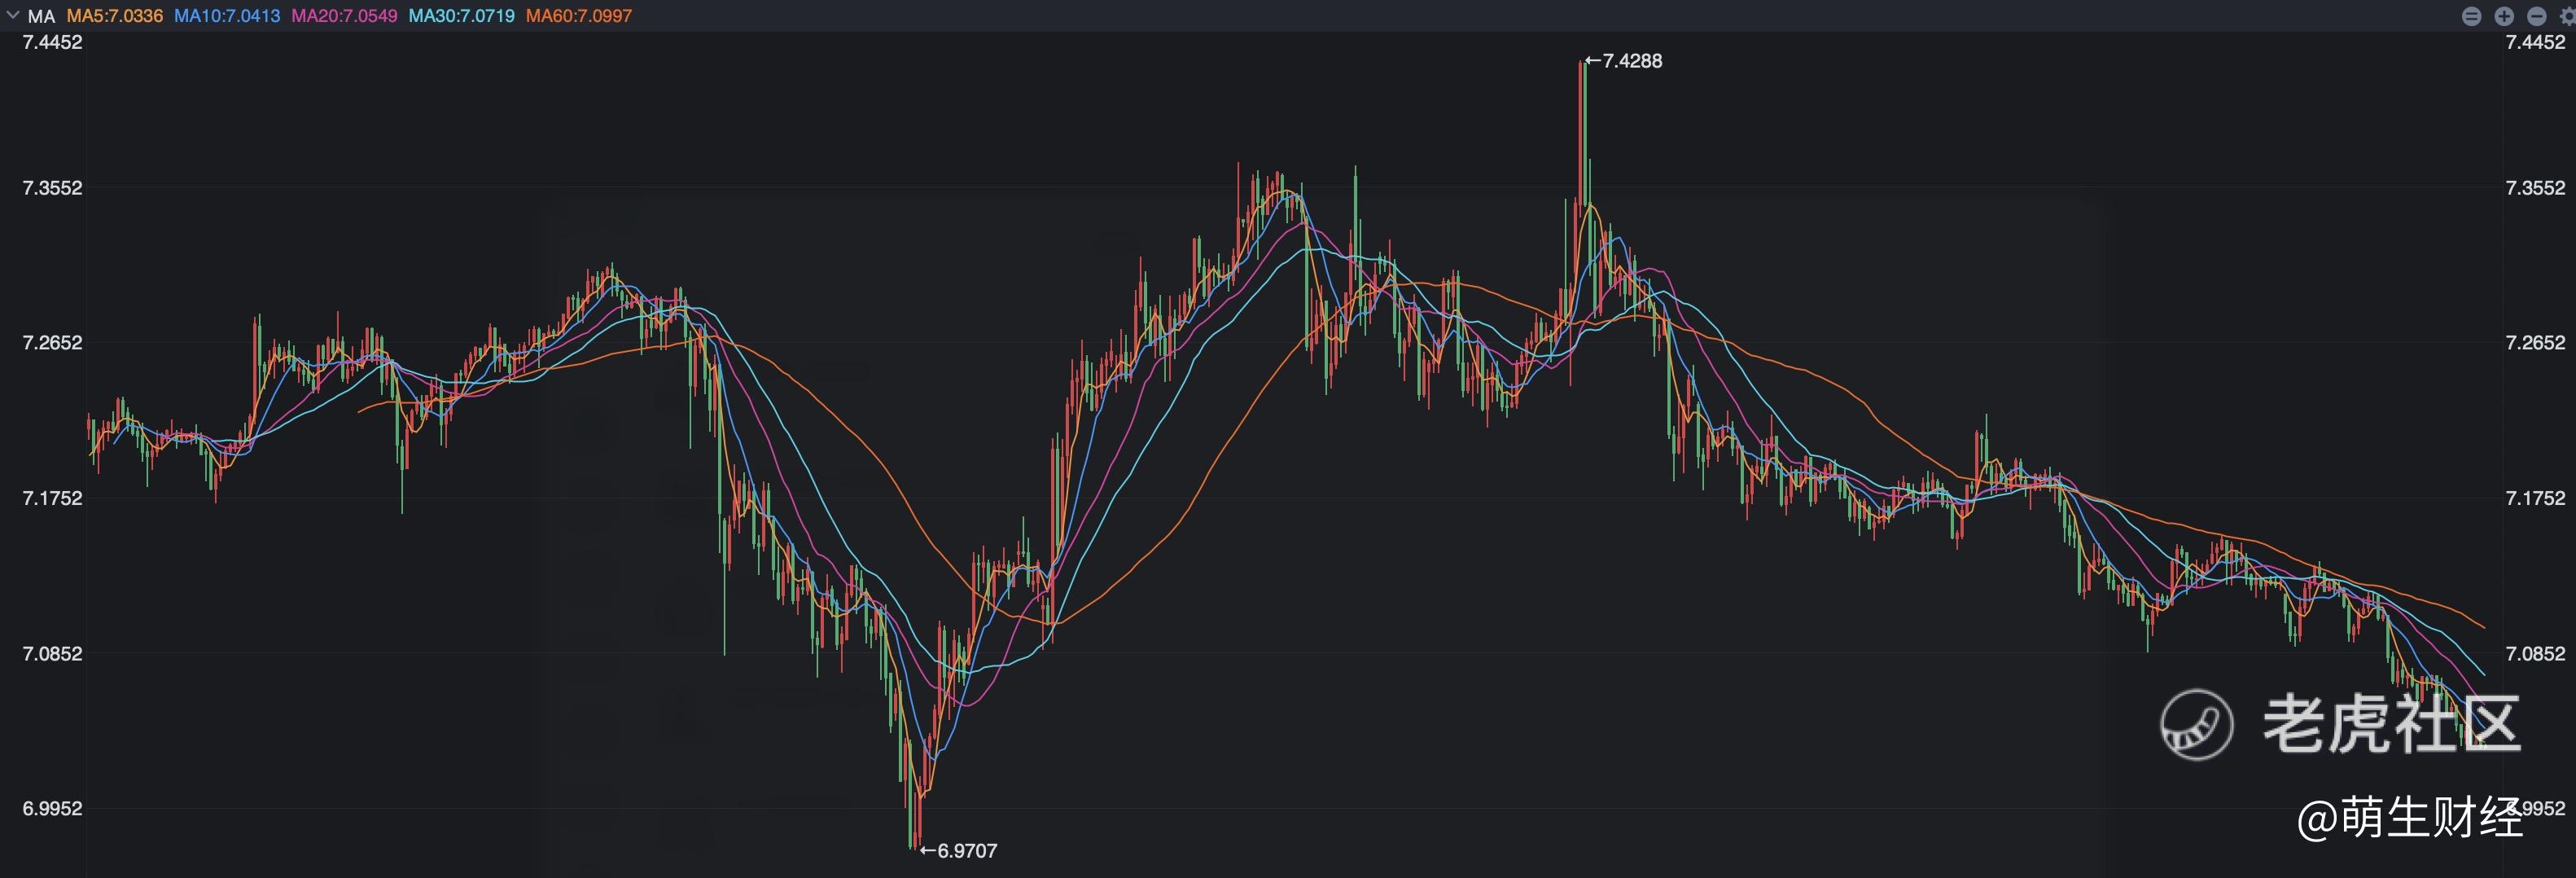Screen dimensions: 2576x878
Task: Click the @萌生财经 author handle
Action: click(x=2409, y=817)
